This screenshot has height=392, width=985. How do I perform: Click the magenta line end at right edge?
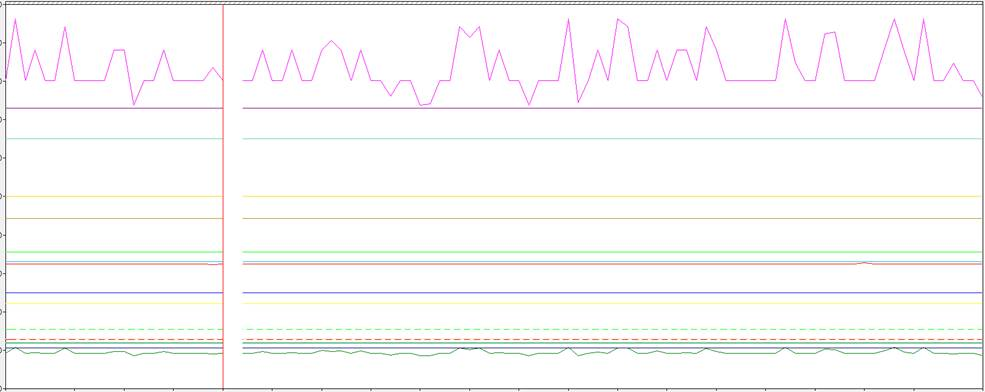981,94
